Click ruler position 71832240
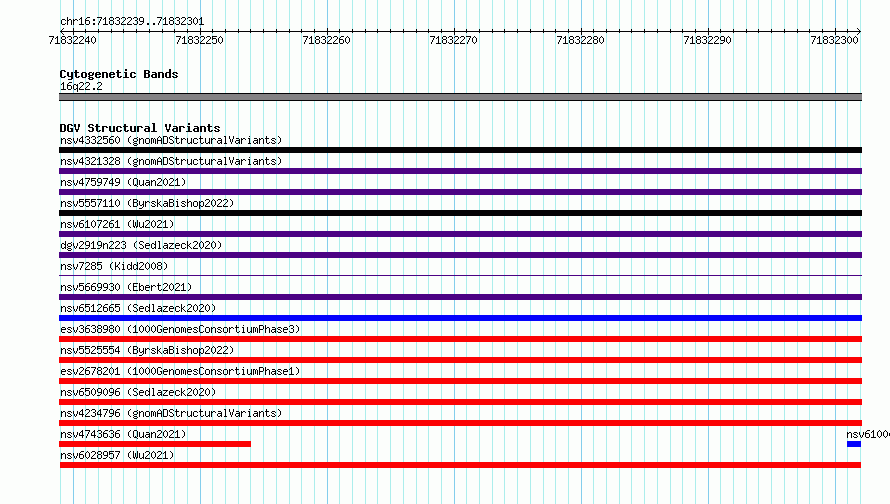The width and height of the screenshot is (890, 504). coord(73,40)
